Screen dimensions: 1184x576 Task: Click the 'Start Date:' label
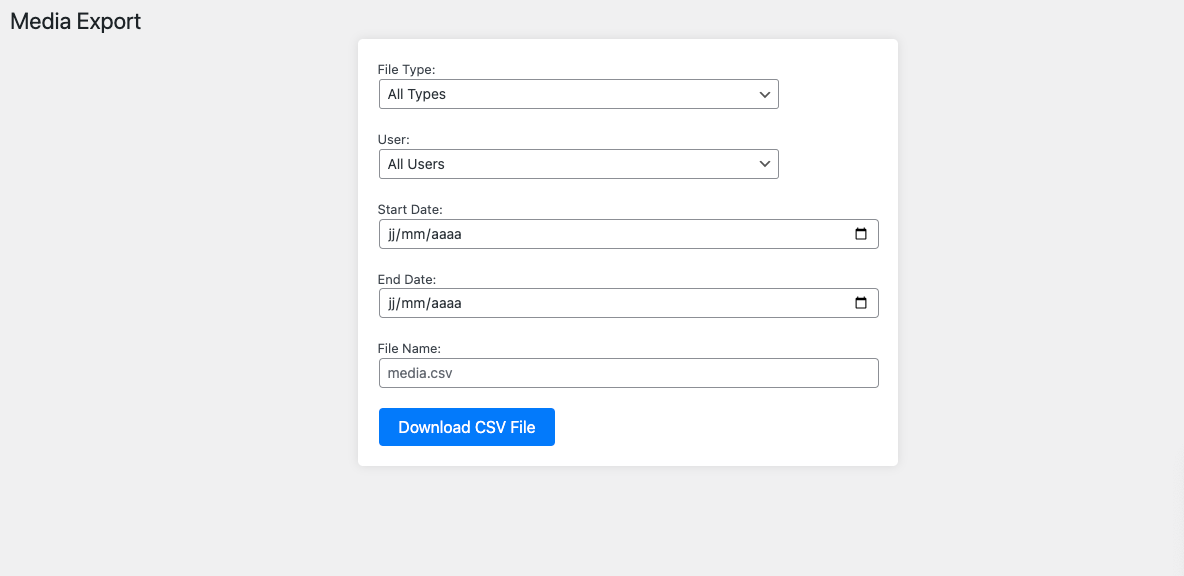pos(410,209)
